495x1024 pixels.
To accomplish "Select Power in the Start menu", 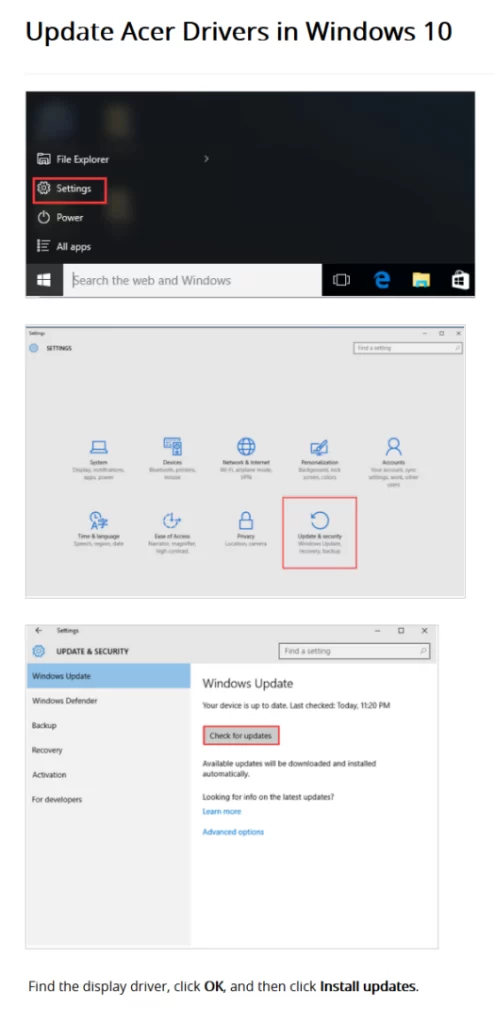I will click(x=60, y=217).
